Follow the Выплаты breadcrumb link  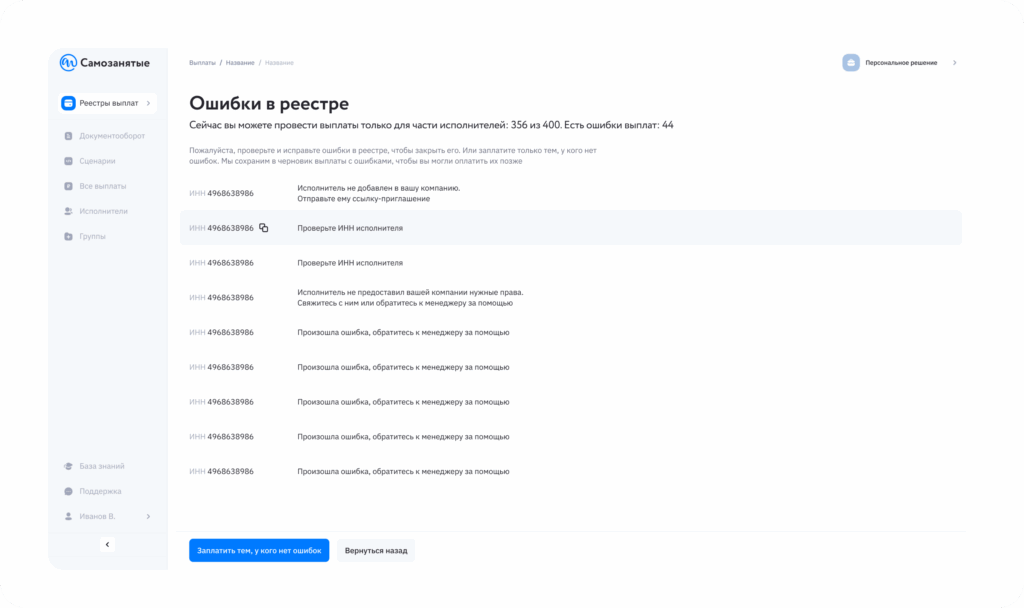click(202, 63)
